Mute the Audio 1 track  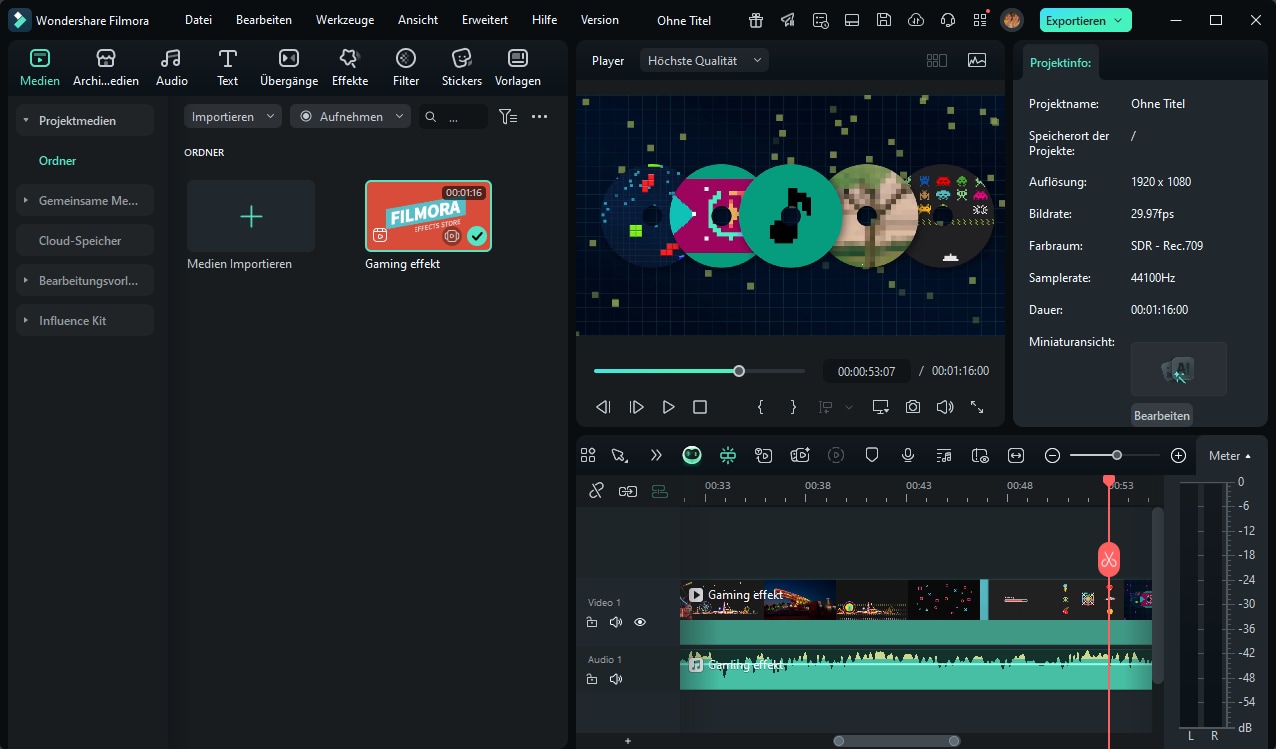(616, 679)
